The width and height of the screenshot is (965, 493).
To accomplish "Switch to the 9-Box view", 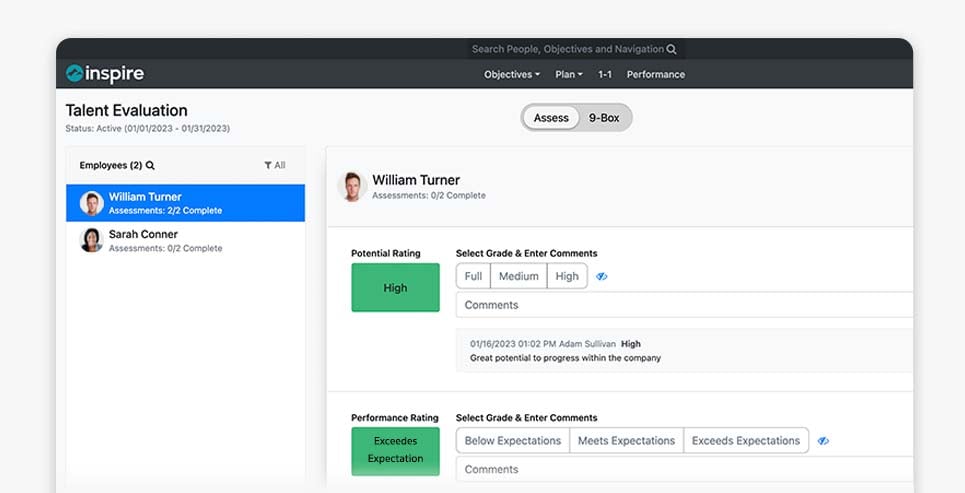I will click(x=604, y=118).
